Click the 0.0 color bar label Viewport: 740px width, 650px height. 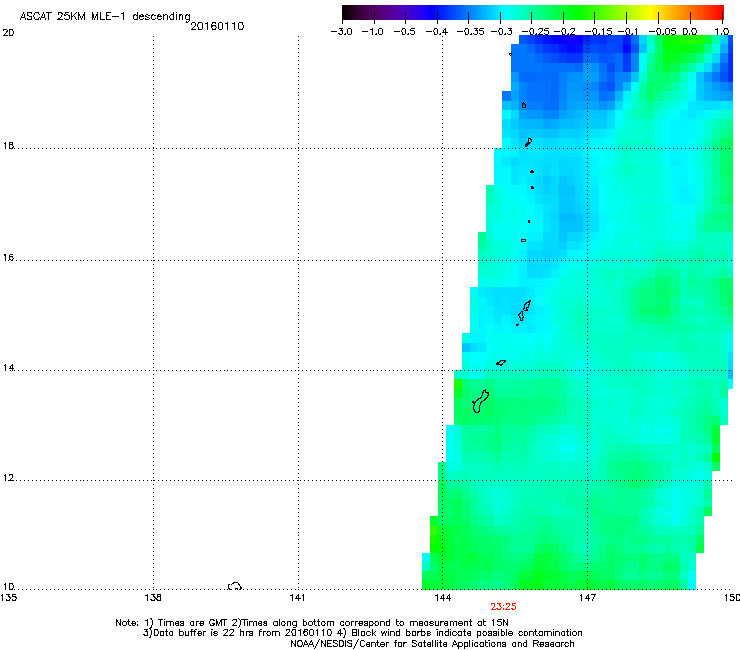(x=690, y=32)
